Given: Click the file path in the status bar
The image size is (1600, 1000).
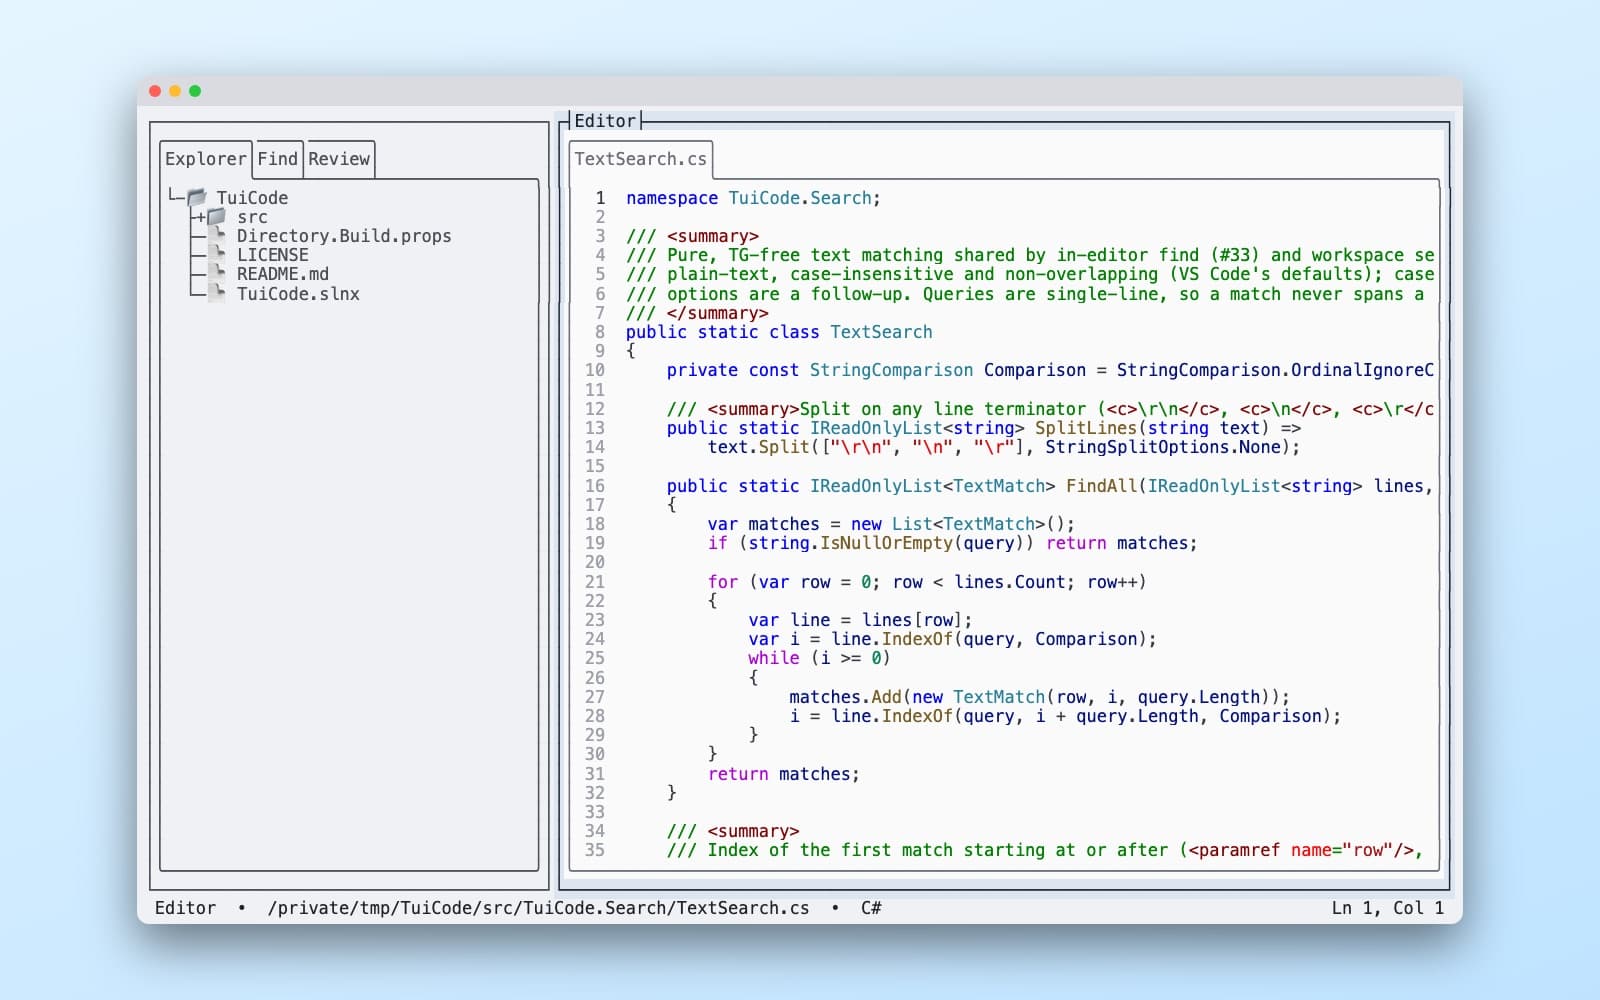Looking at the screenshot, I should 538,908.
